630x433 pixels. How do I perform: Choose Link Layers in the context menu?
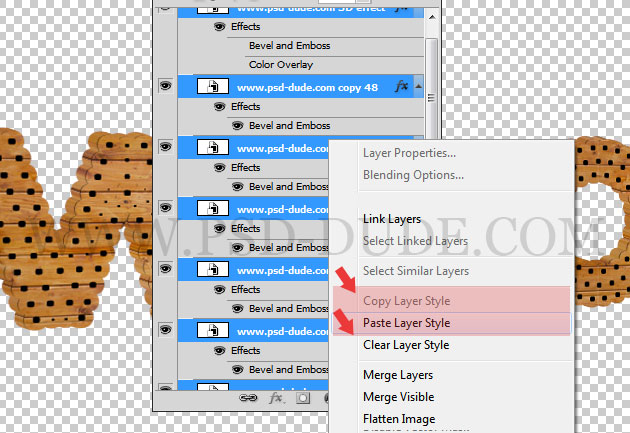point(392,219)
